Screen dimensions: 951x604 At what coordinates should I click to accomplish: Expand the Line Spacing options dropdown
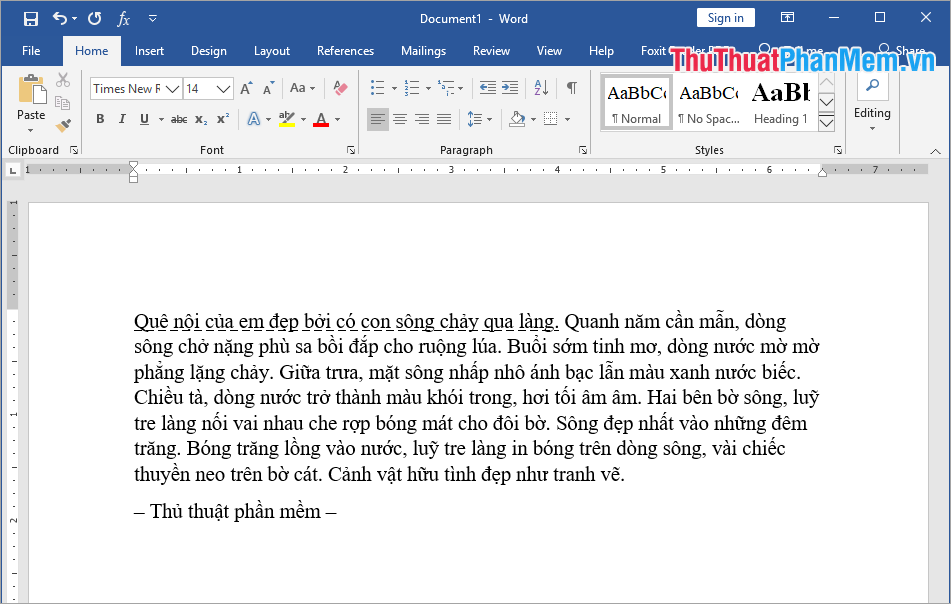coord(491,120)
